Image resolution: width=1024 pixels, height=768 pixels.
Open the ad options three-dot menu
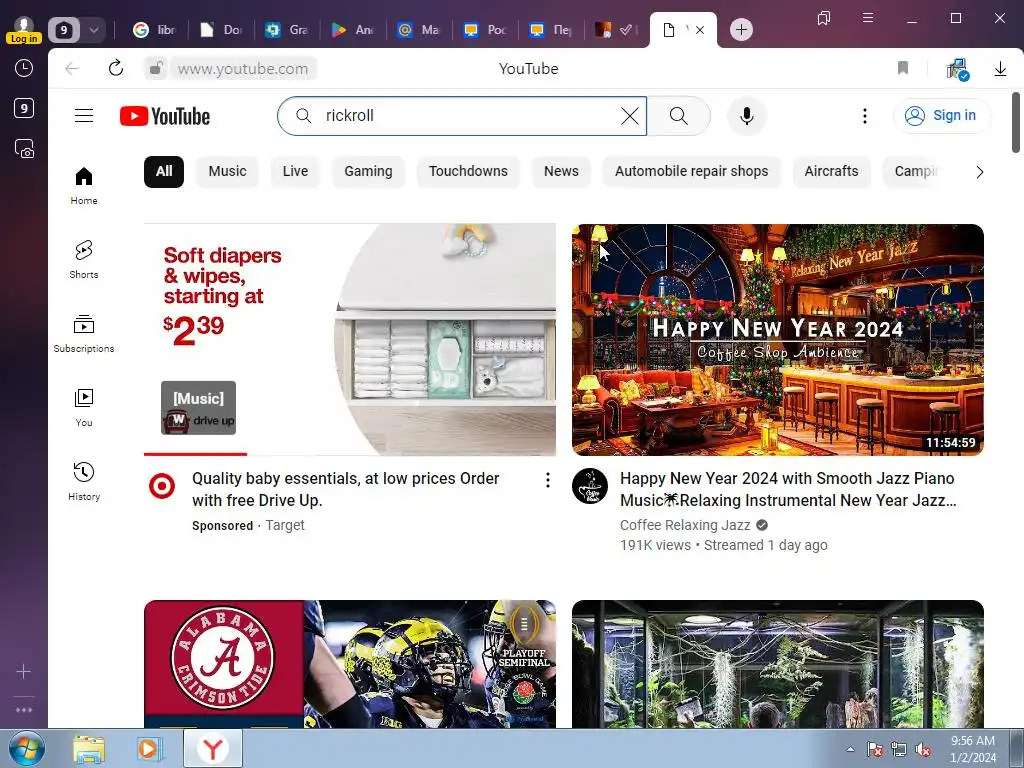pos(547,480)
